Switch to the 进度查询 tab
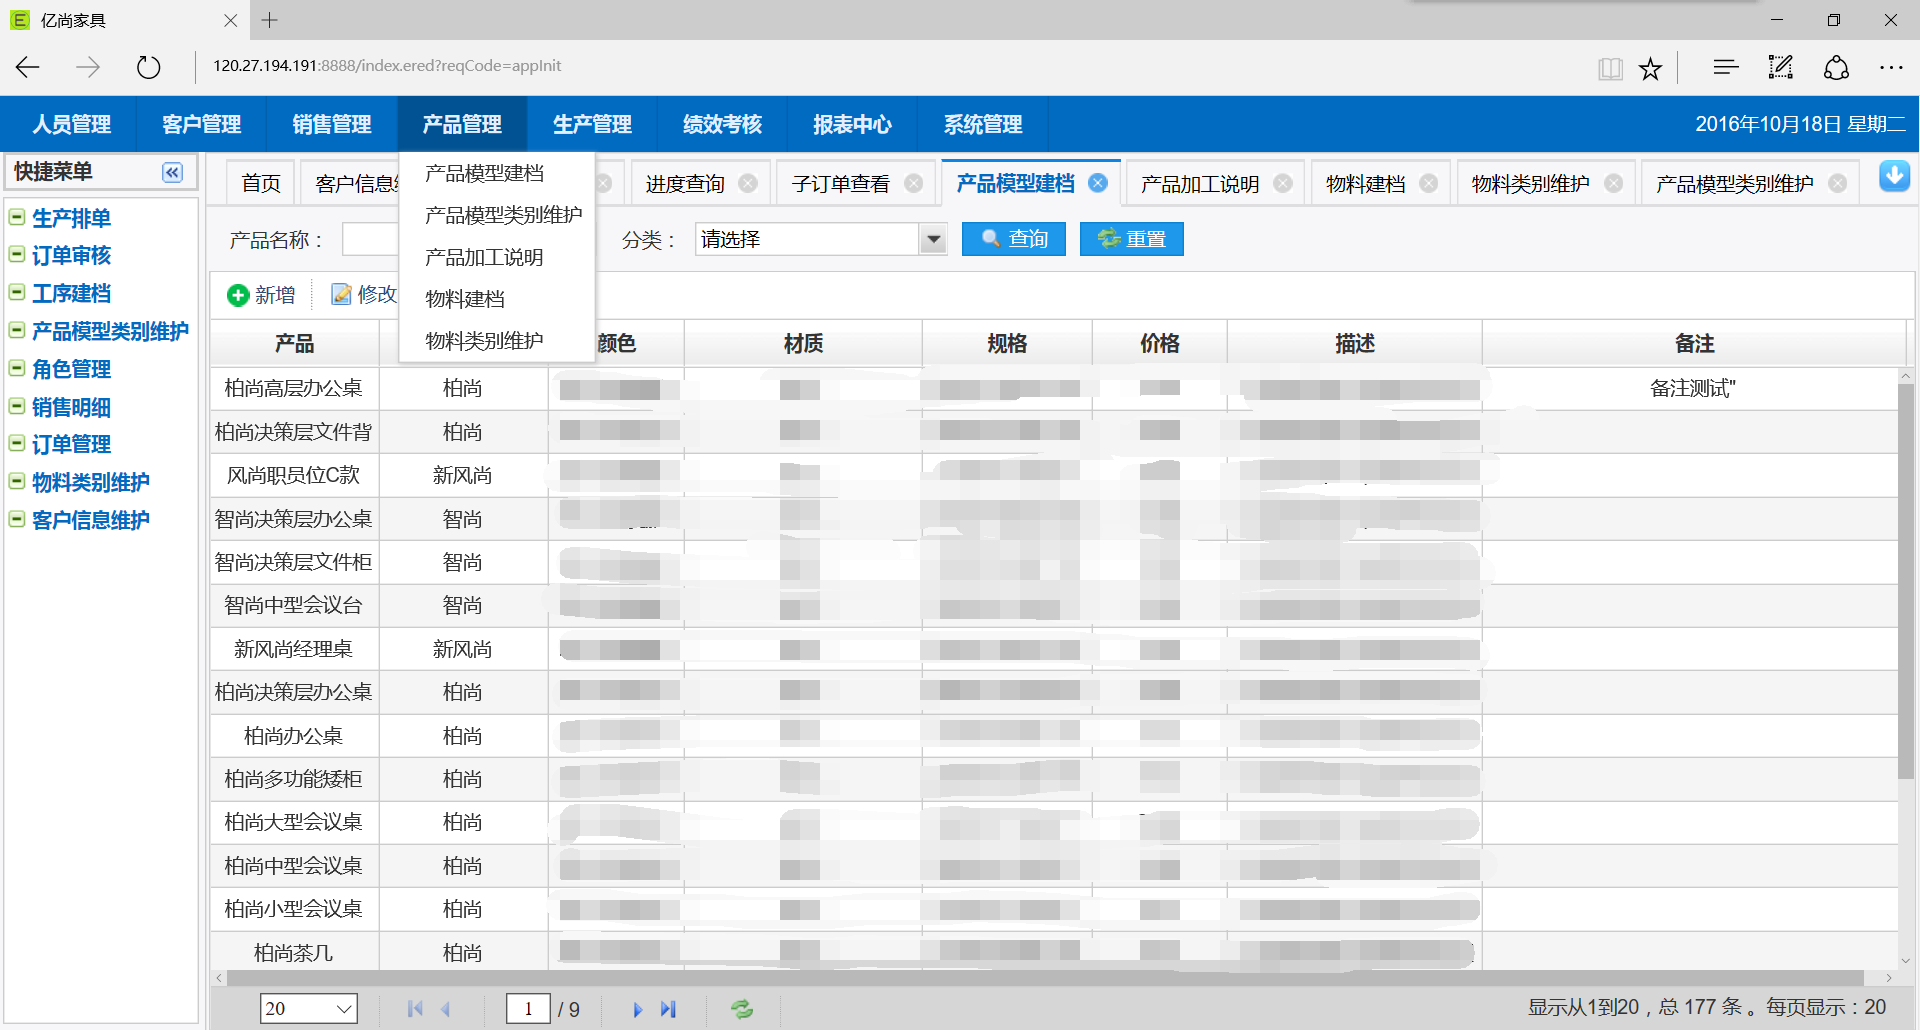Image resolution: width=1920 pixels, height=1030 pixels. pos(685,184)
